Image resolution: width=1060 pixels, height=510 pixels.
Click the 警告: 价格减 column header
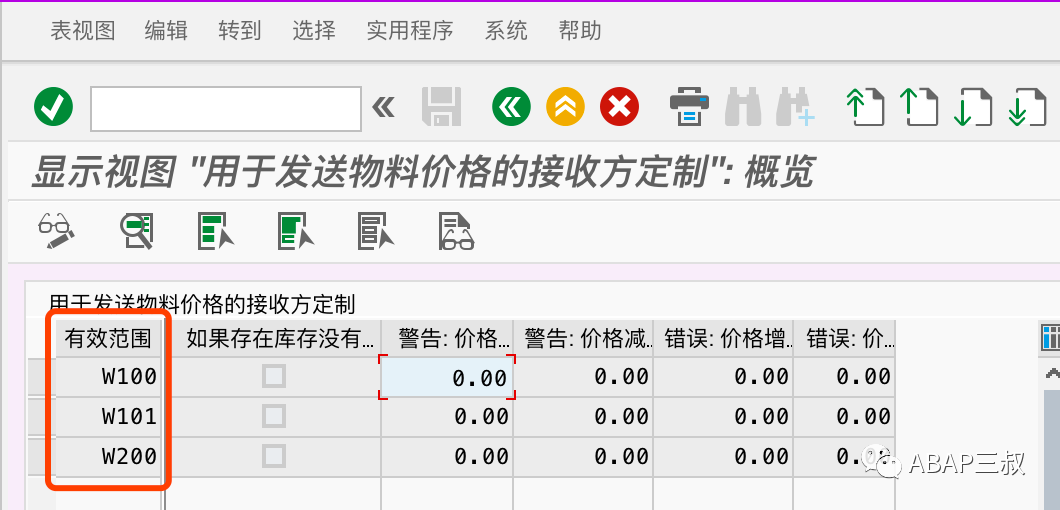point(583,338)
